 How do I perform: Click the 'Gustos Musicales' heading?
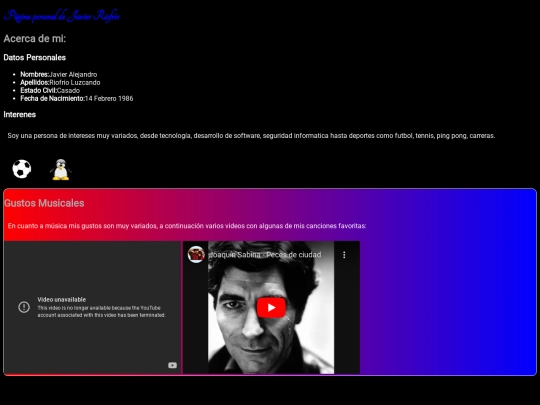click(44, 203)
